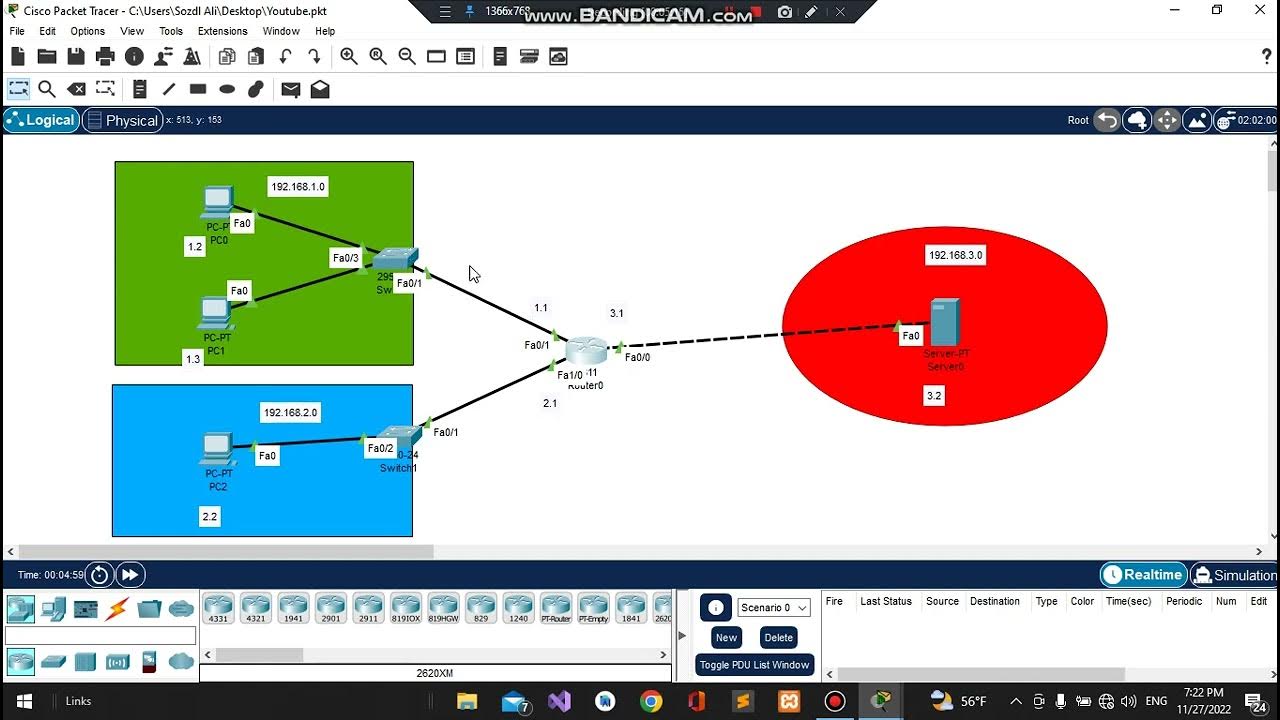Click the scenario information button
Viewport: 1280px width, 720px height.
(715, 607)
